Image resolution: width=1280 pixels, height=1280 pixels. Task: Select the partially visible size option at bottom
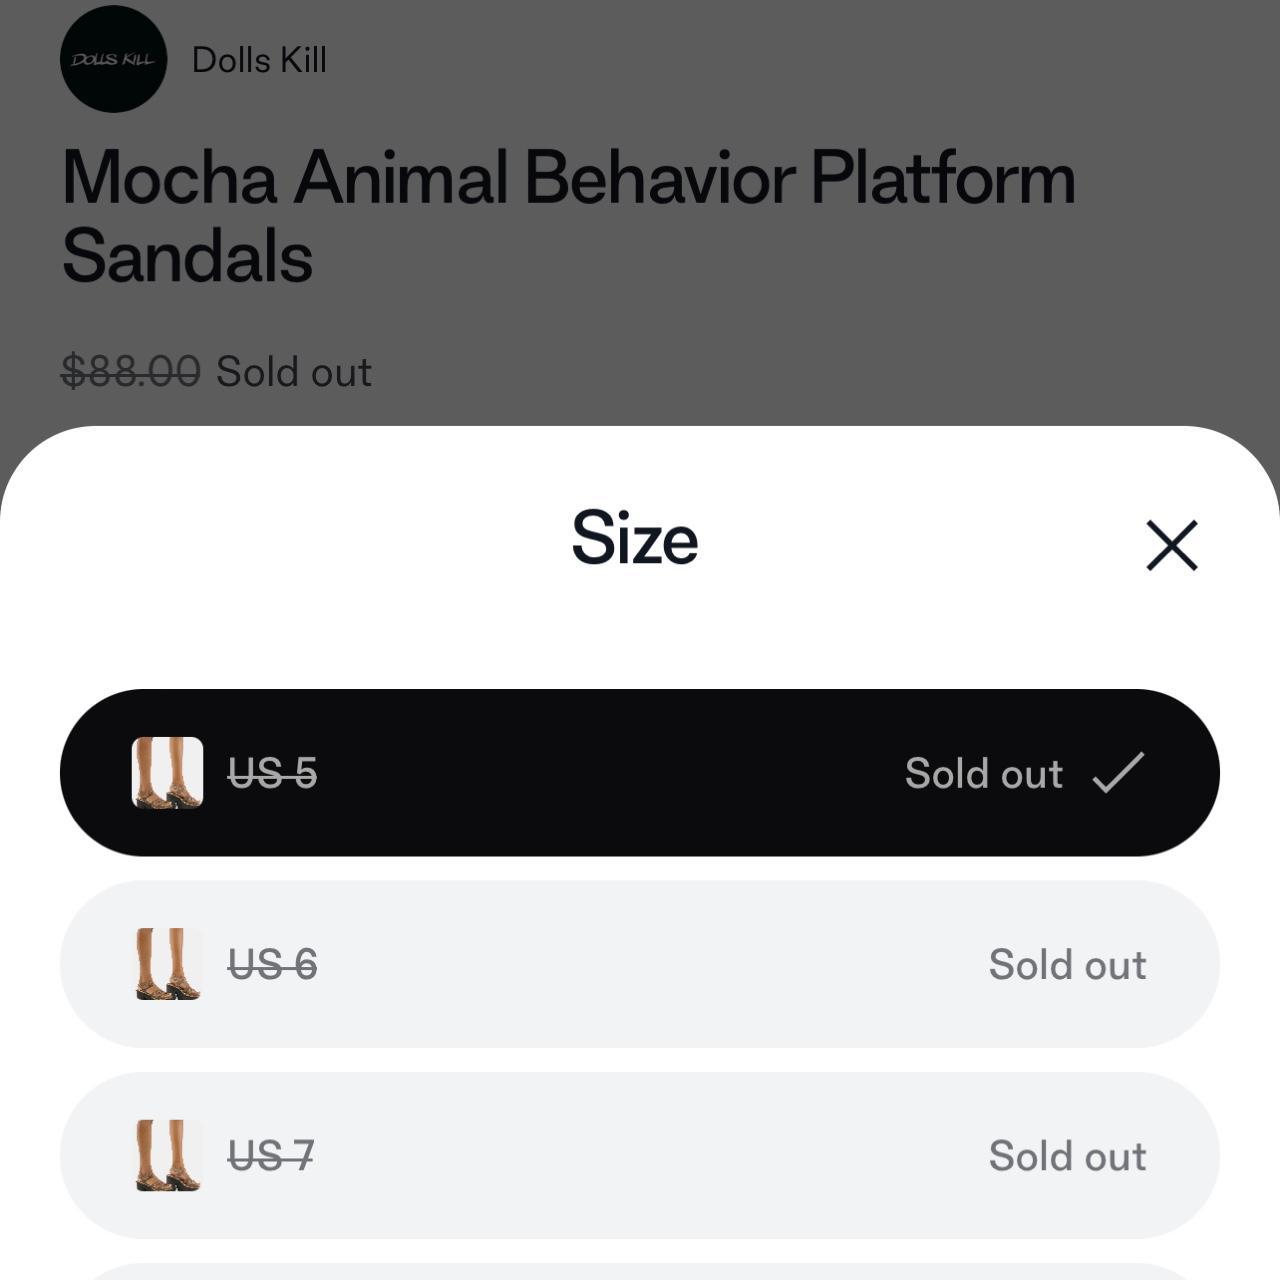click(640, 1271)
